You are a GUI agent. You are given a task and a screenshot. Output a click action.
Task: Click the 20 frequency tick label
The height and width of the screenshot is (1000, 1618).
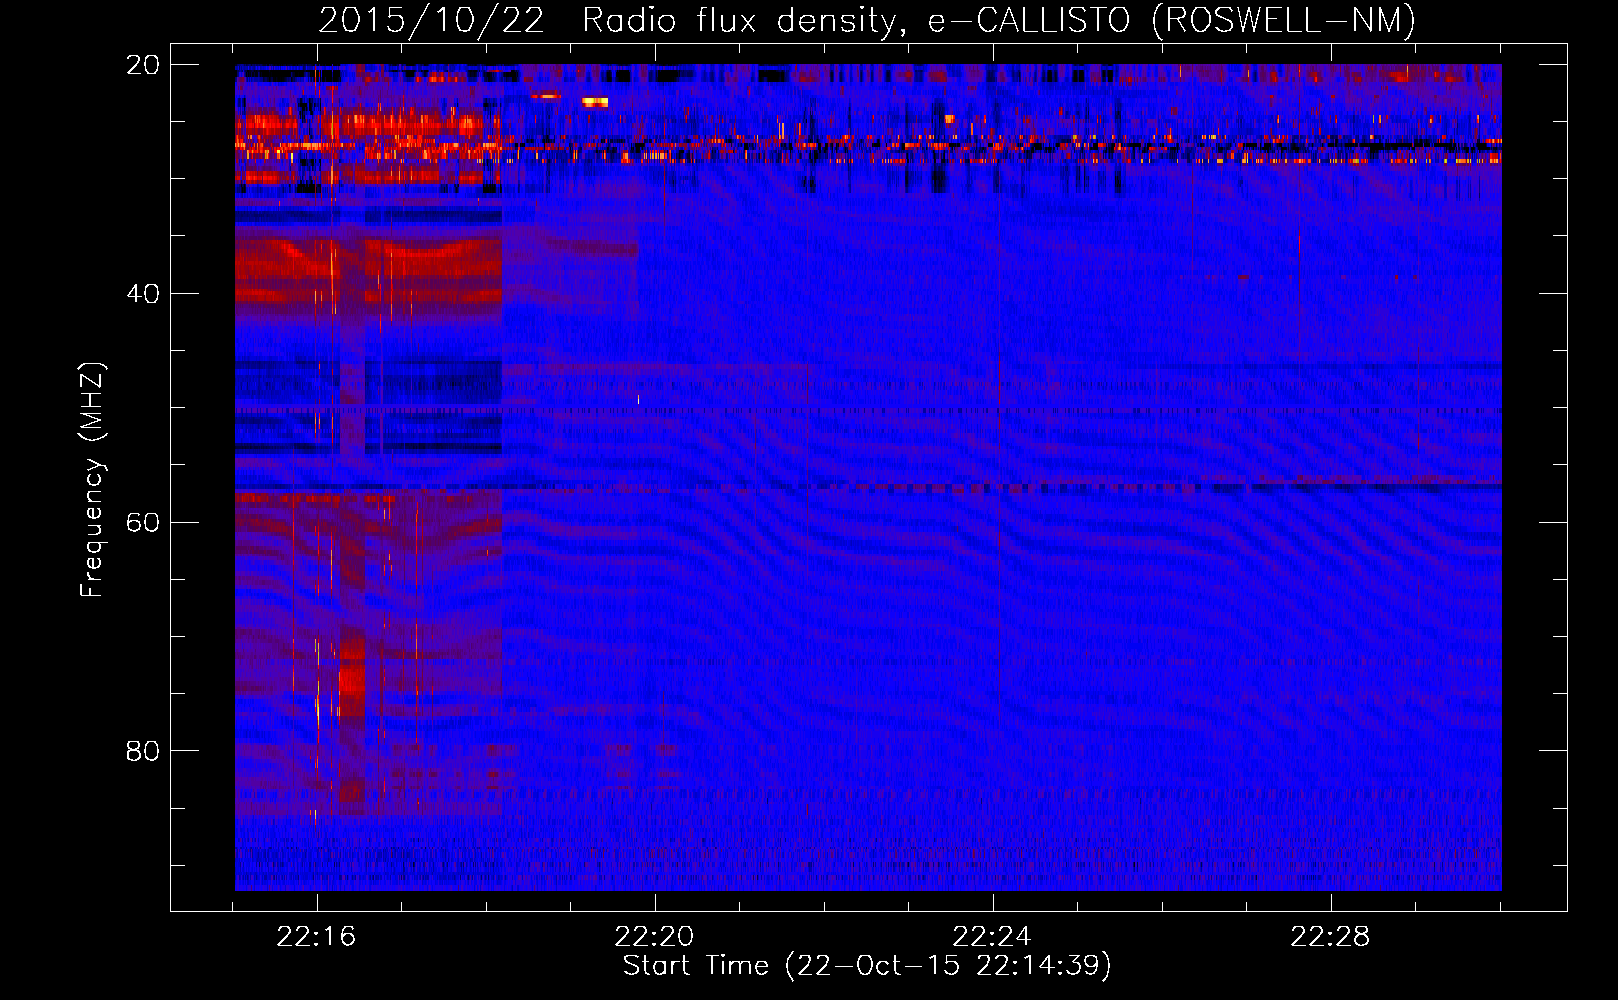tap(143, 65)
